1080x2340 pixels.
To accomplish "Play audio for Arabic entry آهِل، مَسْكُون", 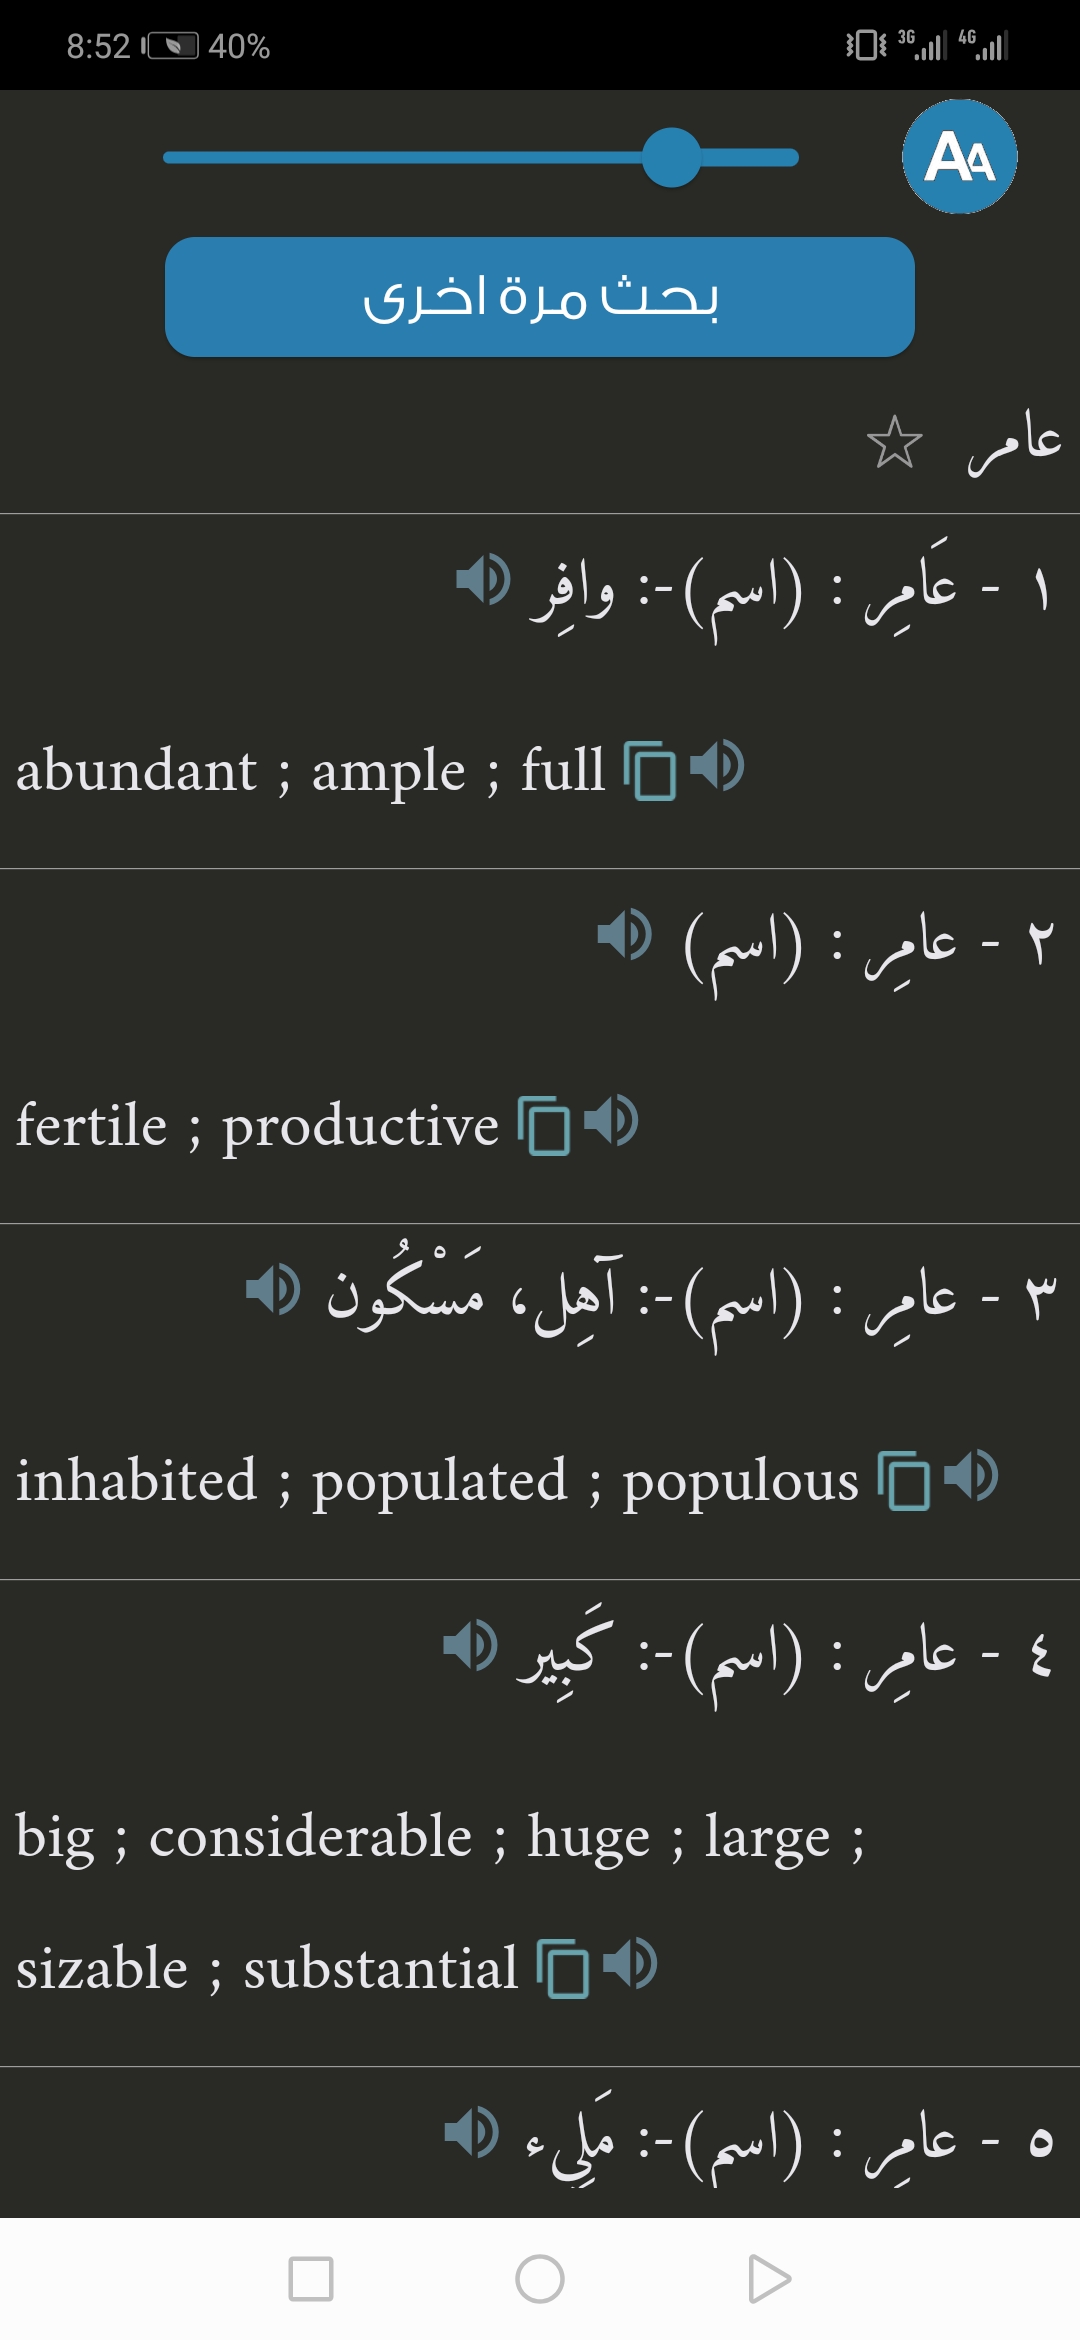I will click(272, 1289).
